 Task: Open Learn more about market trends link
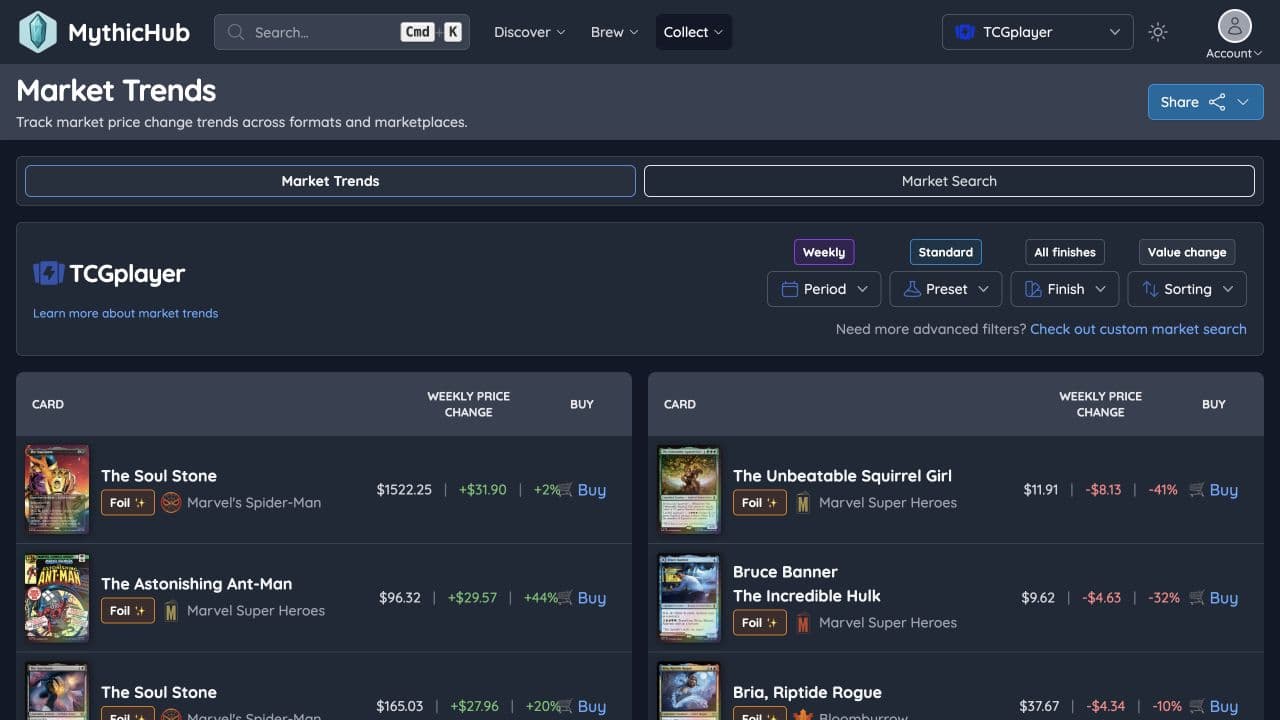tap(125, 313)
